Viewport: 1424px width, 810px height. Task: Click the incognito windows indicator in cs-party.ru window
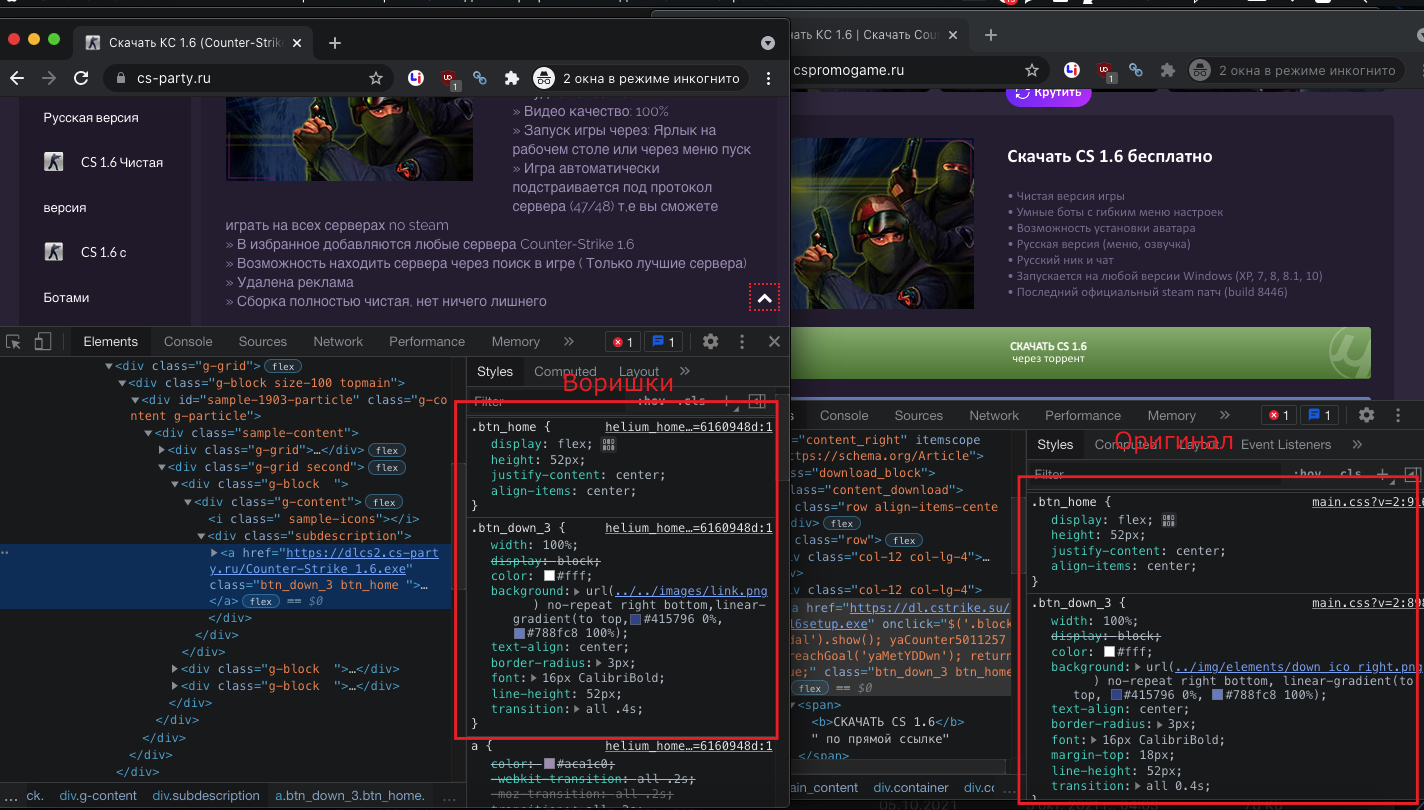click(640, 78)
